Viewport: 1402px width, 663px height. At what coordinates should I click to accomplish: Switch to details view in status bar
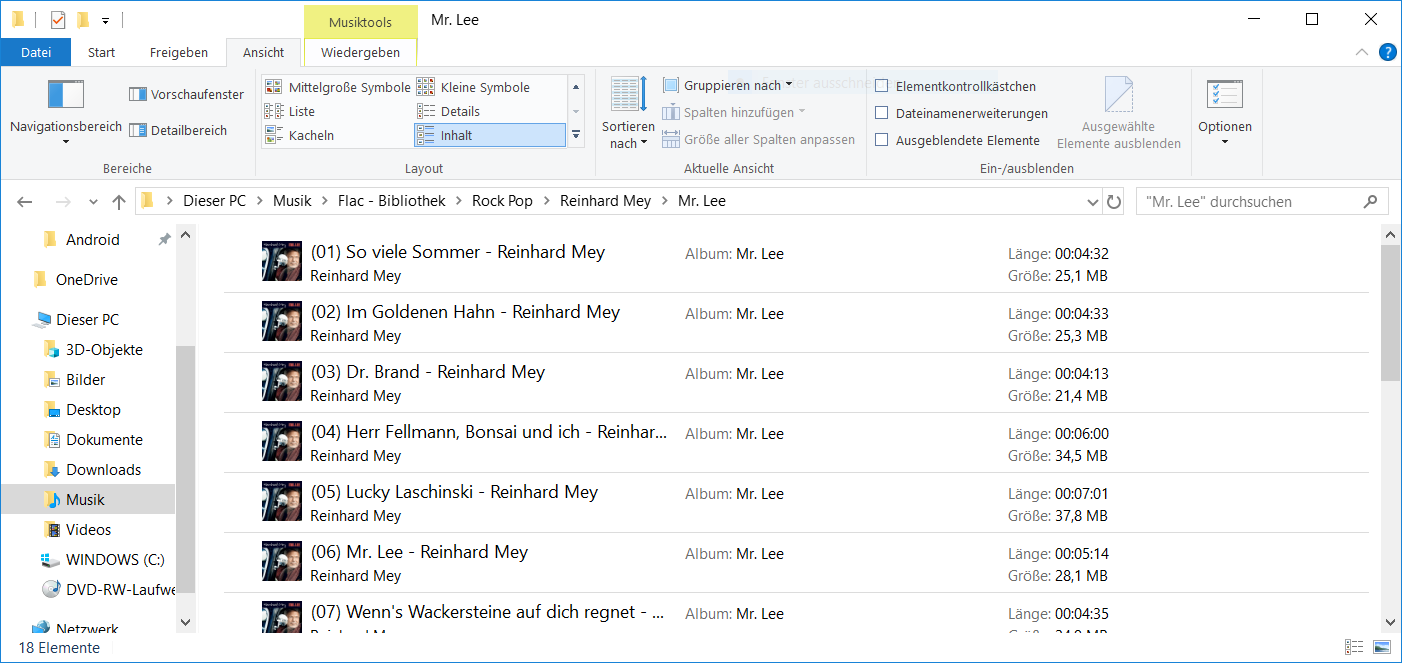pyautogui.click(x=1355, y=648)
